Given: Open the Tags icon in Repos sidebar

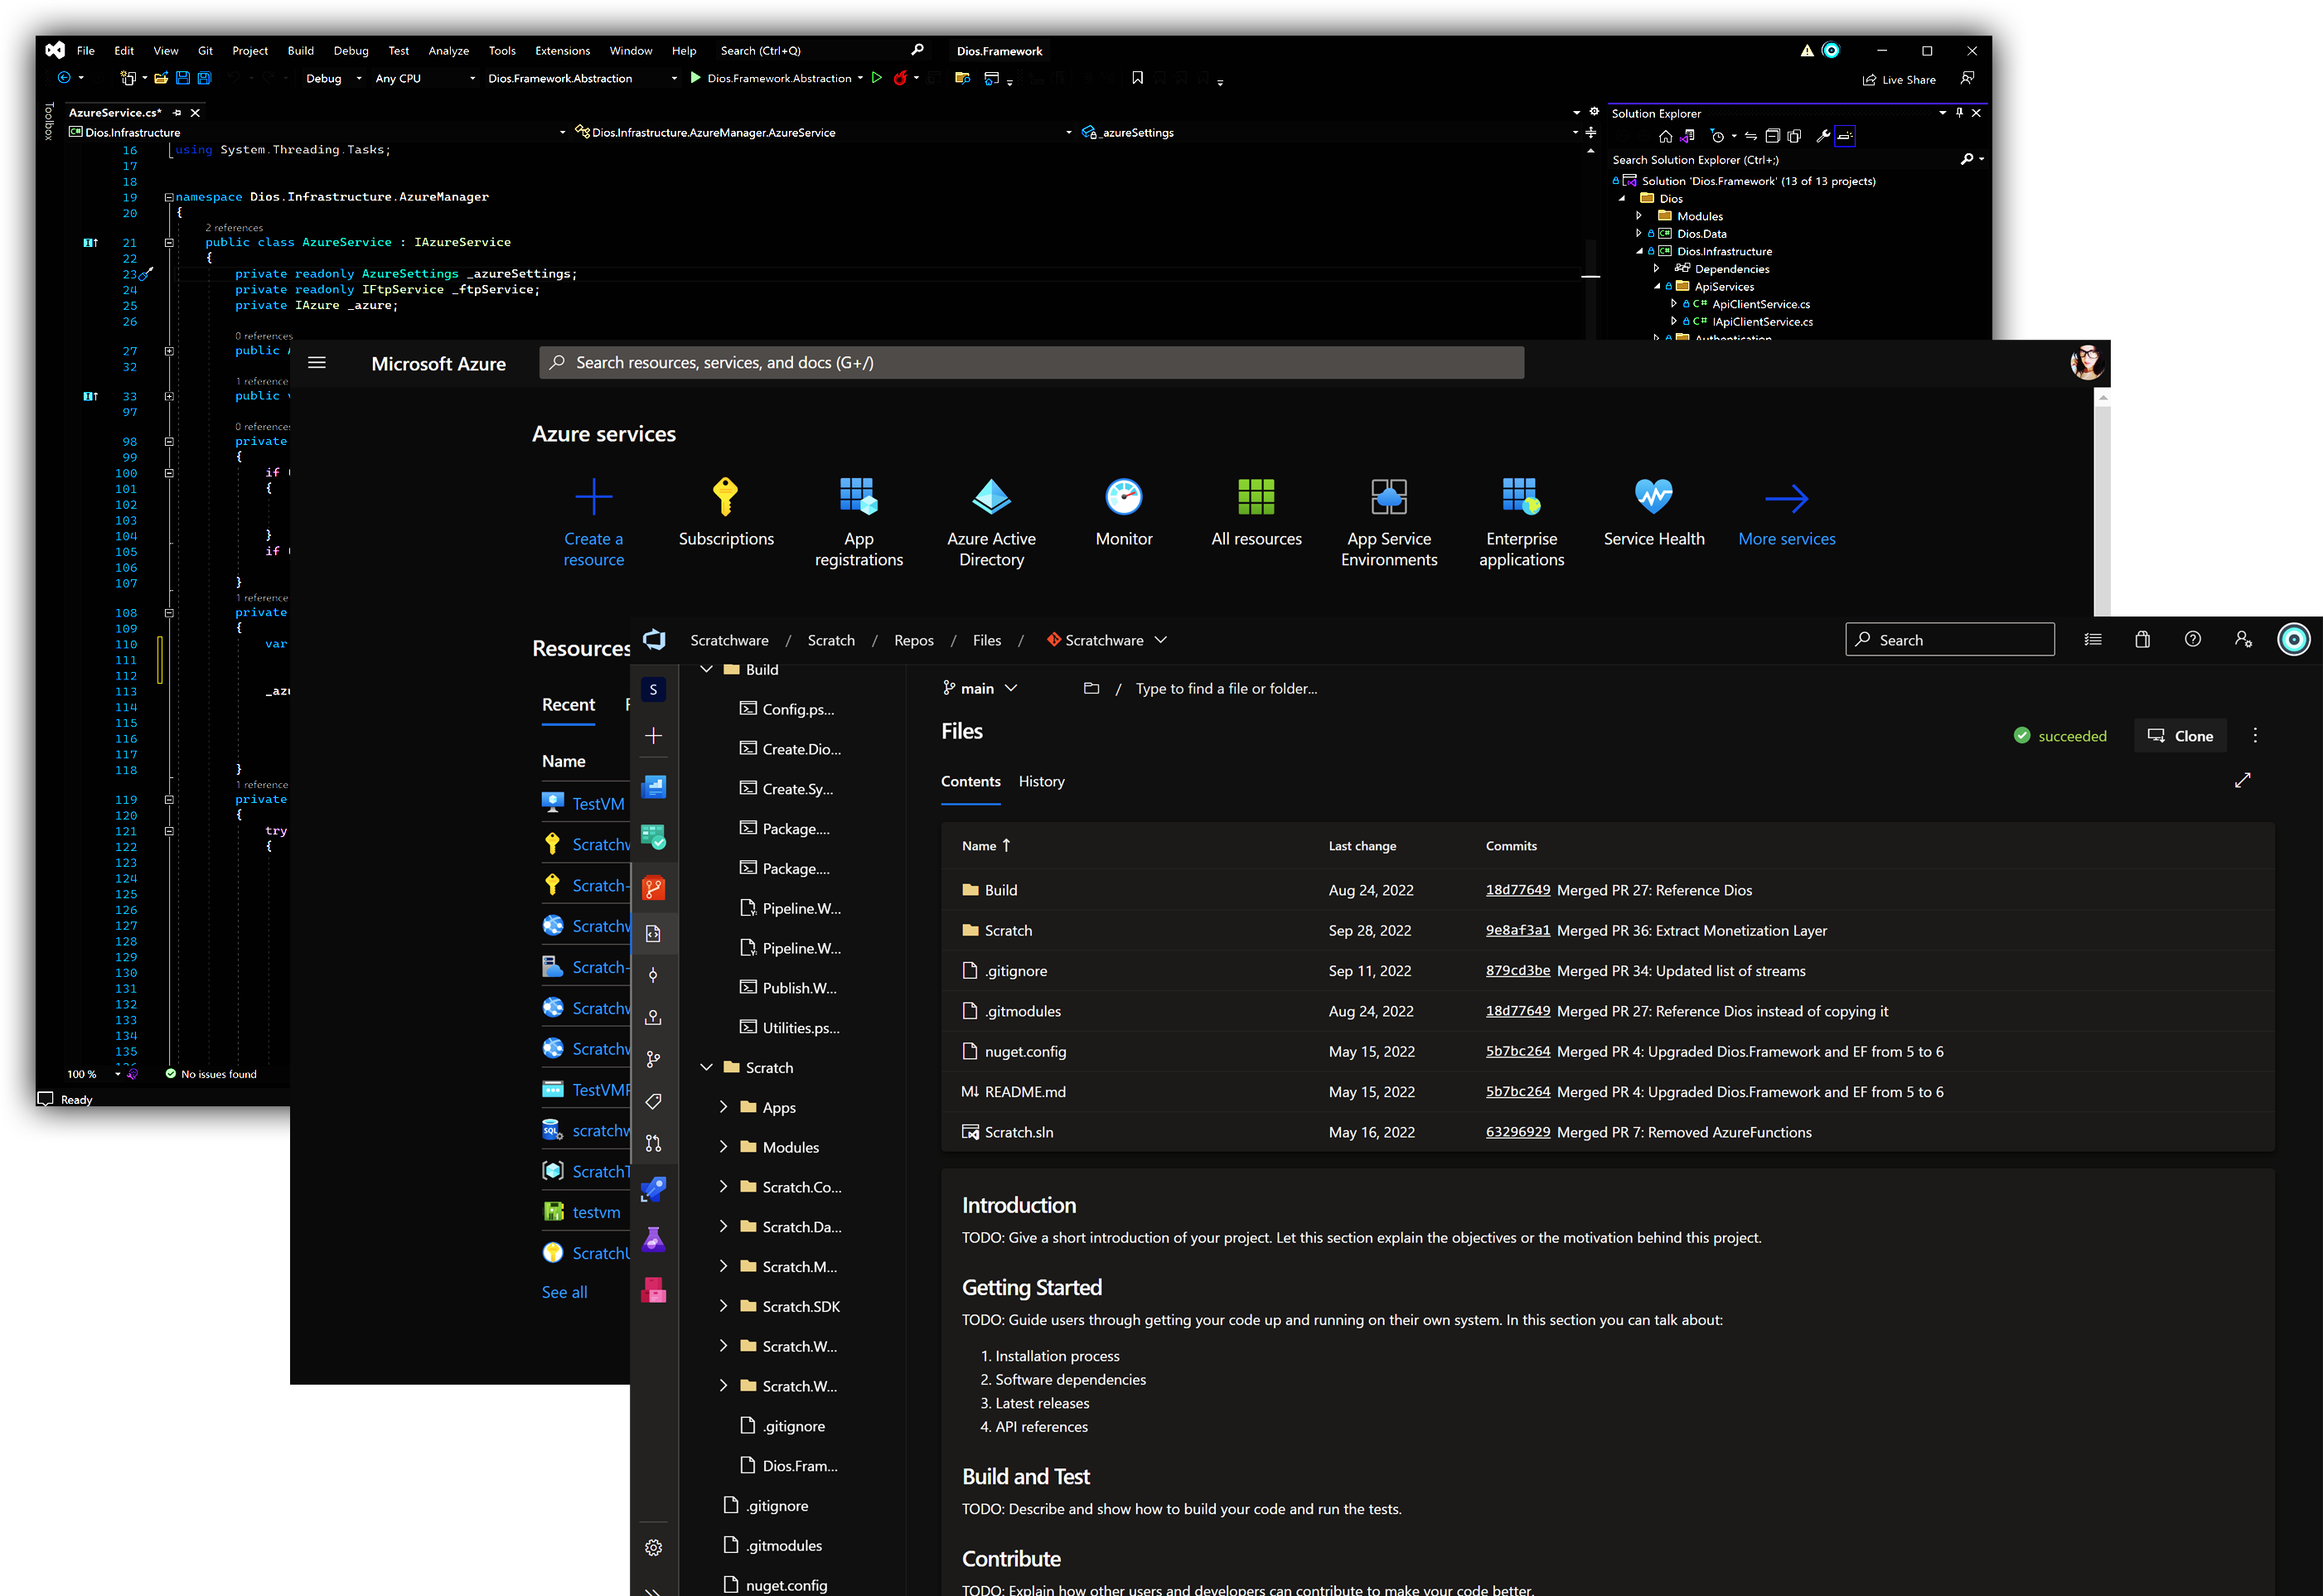Looking at the screenshot, I should point(653,1101).
